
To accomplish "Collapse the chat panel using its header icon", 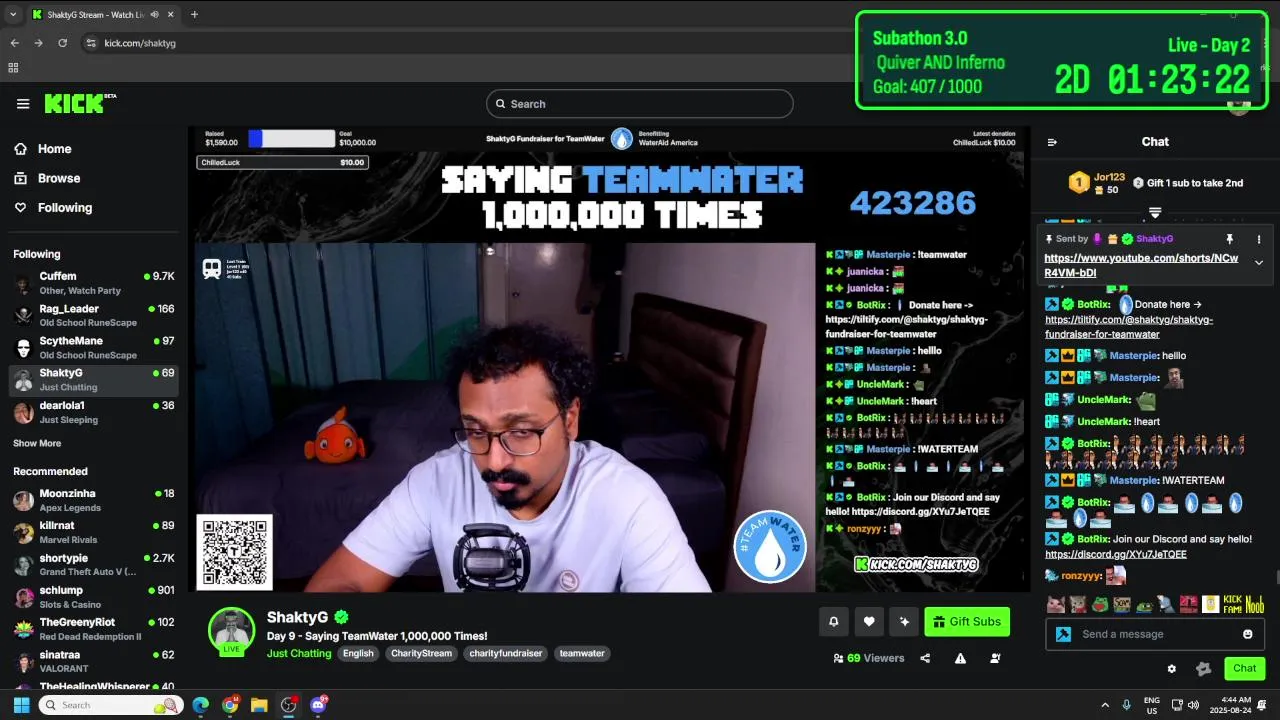I will coord(1052,142).
